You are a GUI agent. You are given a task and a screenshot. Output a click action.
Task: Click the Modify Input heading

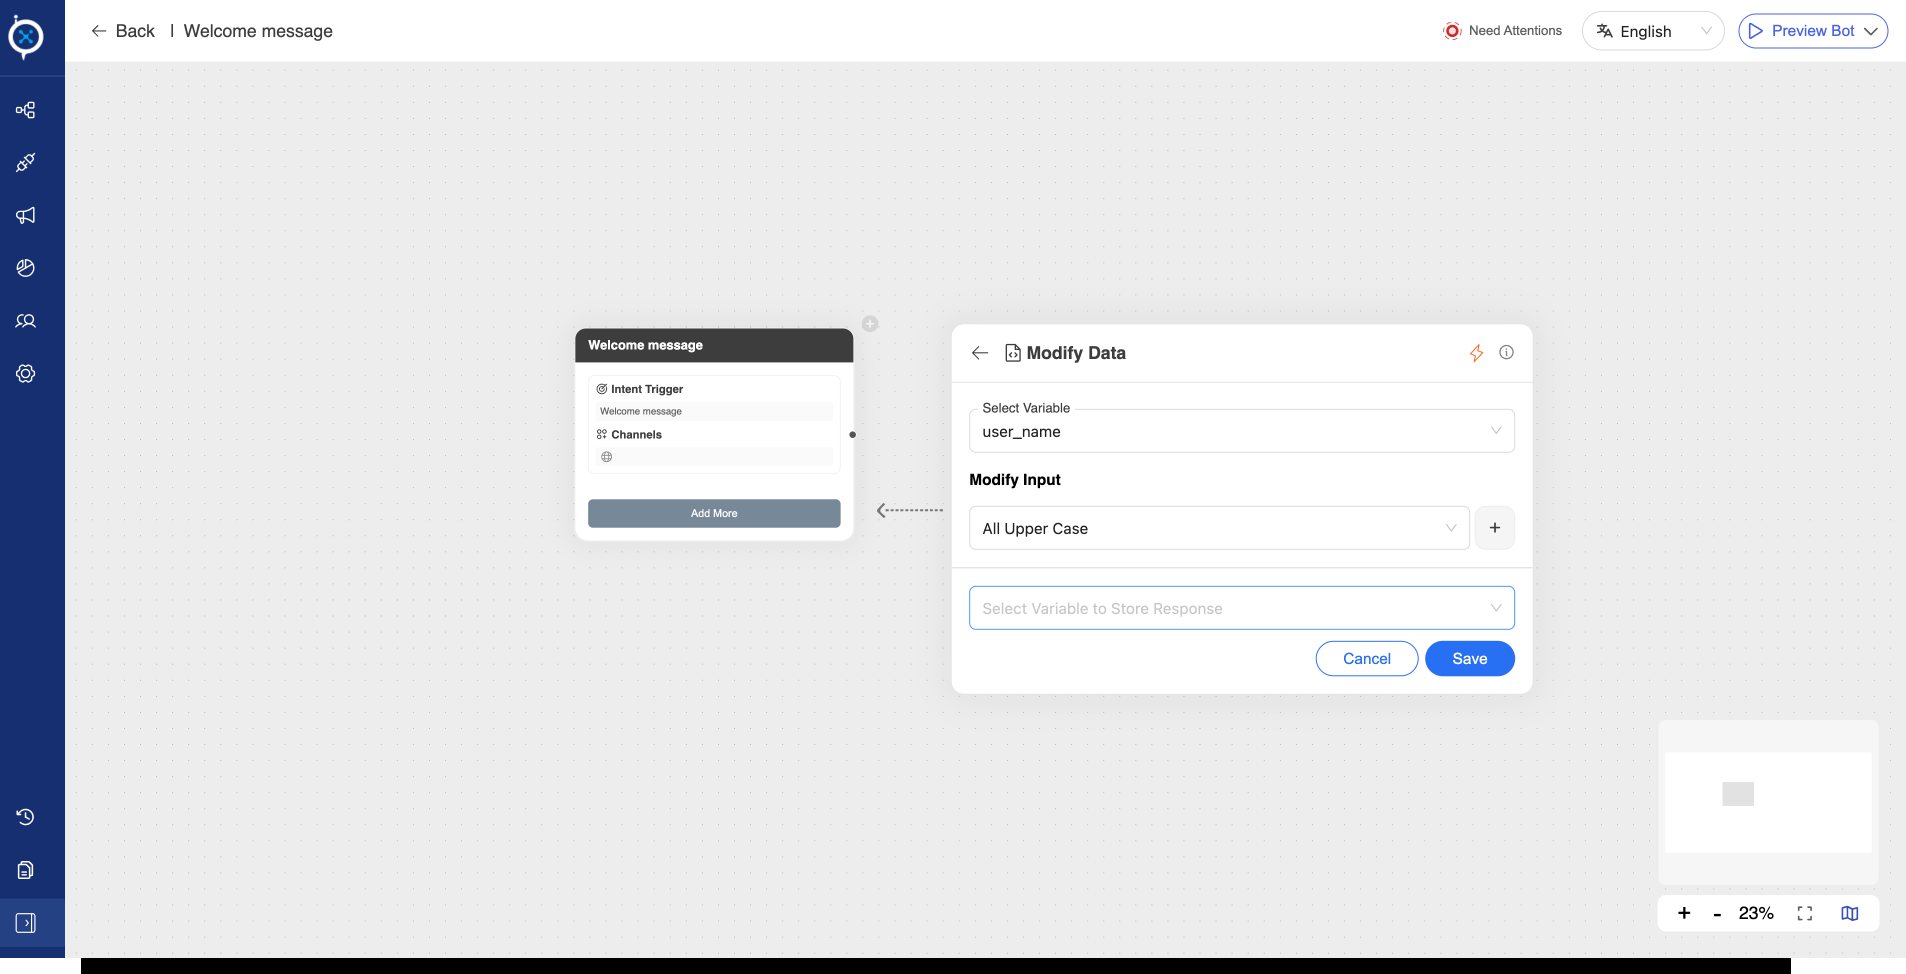coord(1015,480)
